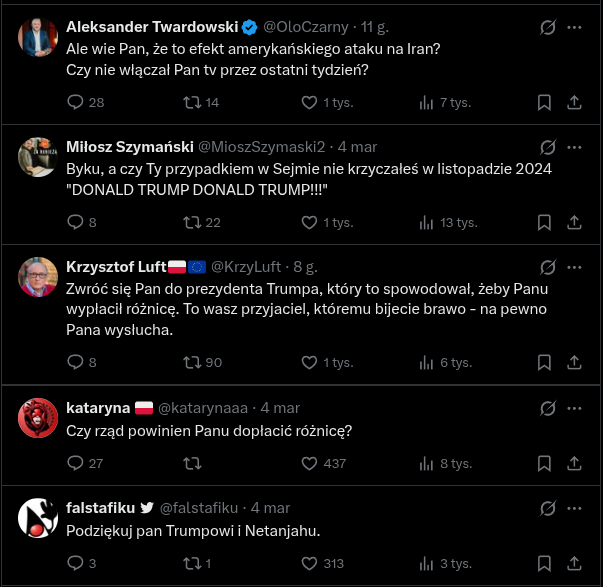Open falstafiku's avatar picture

coord(38,517)
